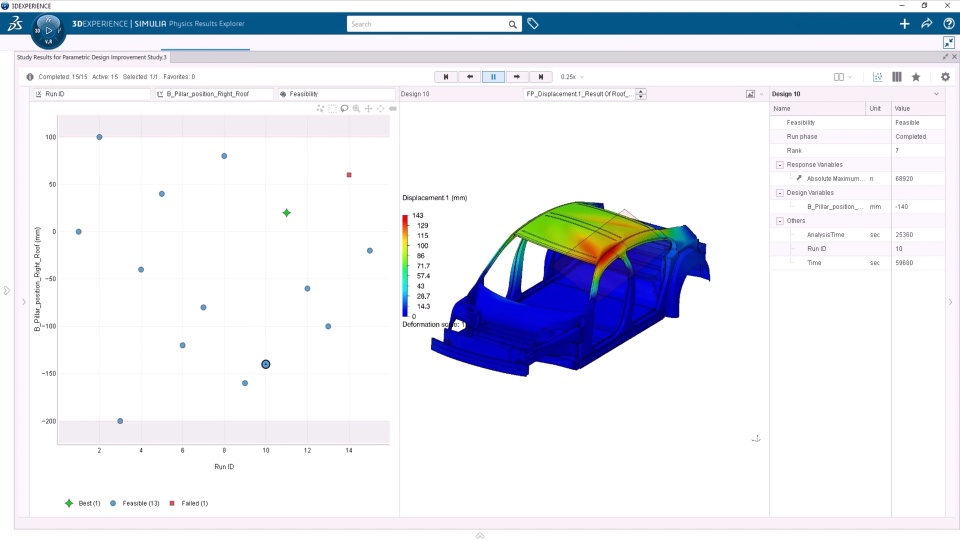This screenshot has height=540, width=960.
Task: Open the layout split view dropdown
Action: click(x=842, y=77)
